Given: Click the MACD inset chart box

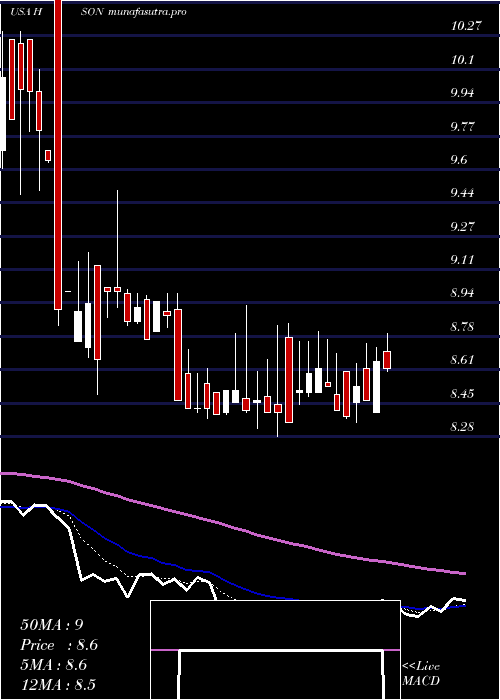Looking at the screenshot, I should coord(275,650).
